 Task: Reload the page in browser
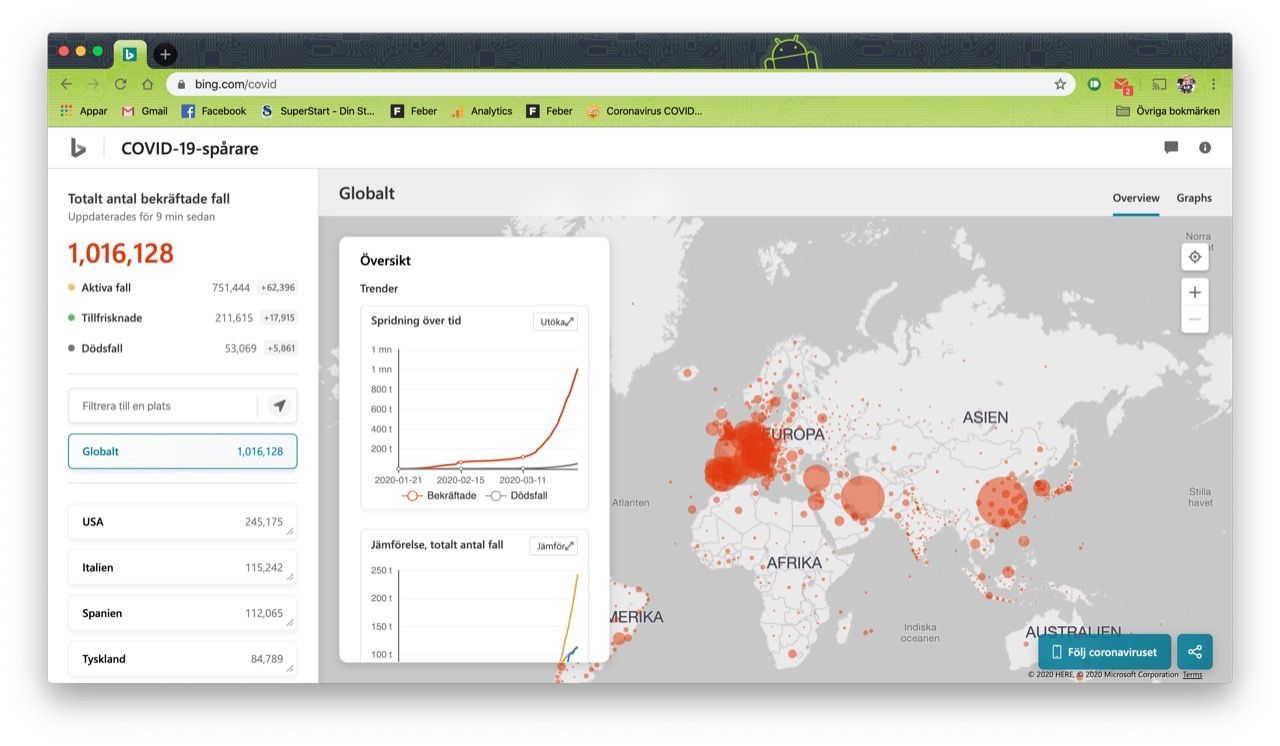pos(120,85)
